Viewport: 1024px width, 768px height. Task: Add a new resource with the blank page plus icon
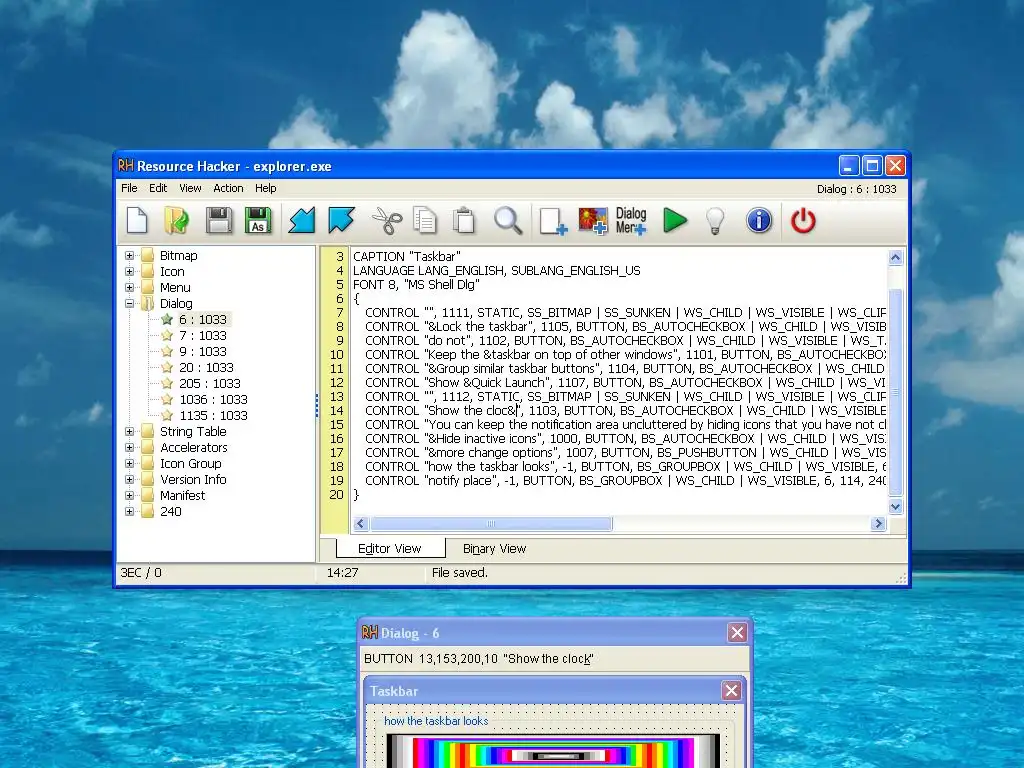(553, 221)
